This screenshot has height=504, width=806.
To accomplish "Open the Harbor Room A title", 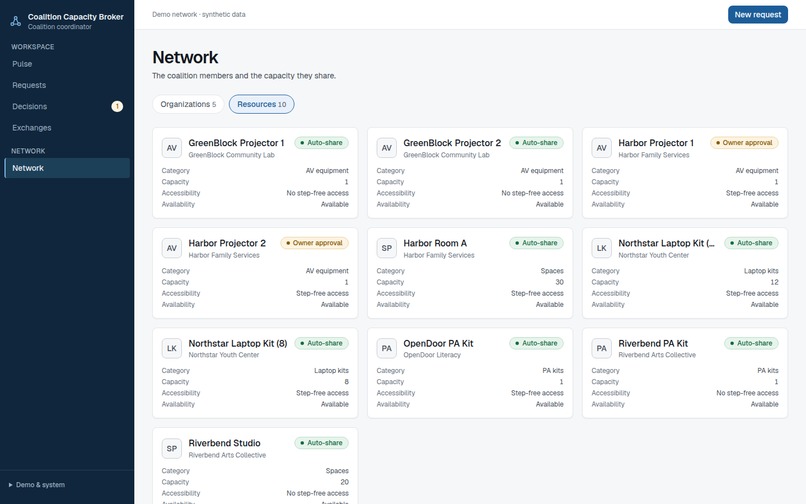I will pyautogui.click(x=435, y=243).
